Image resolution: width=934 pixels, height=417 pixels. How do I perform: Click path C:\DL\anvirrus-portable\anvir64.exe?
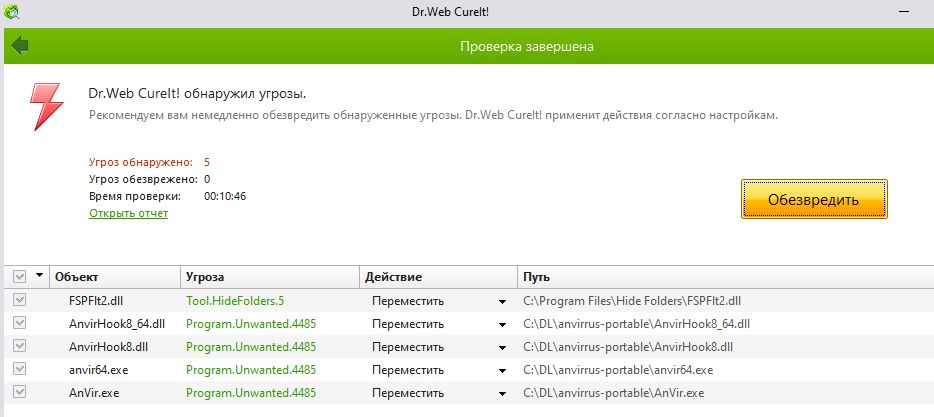pyautogui.click(x=618, y=370)
